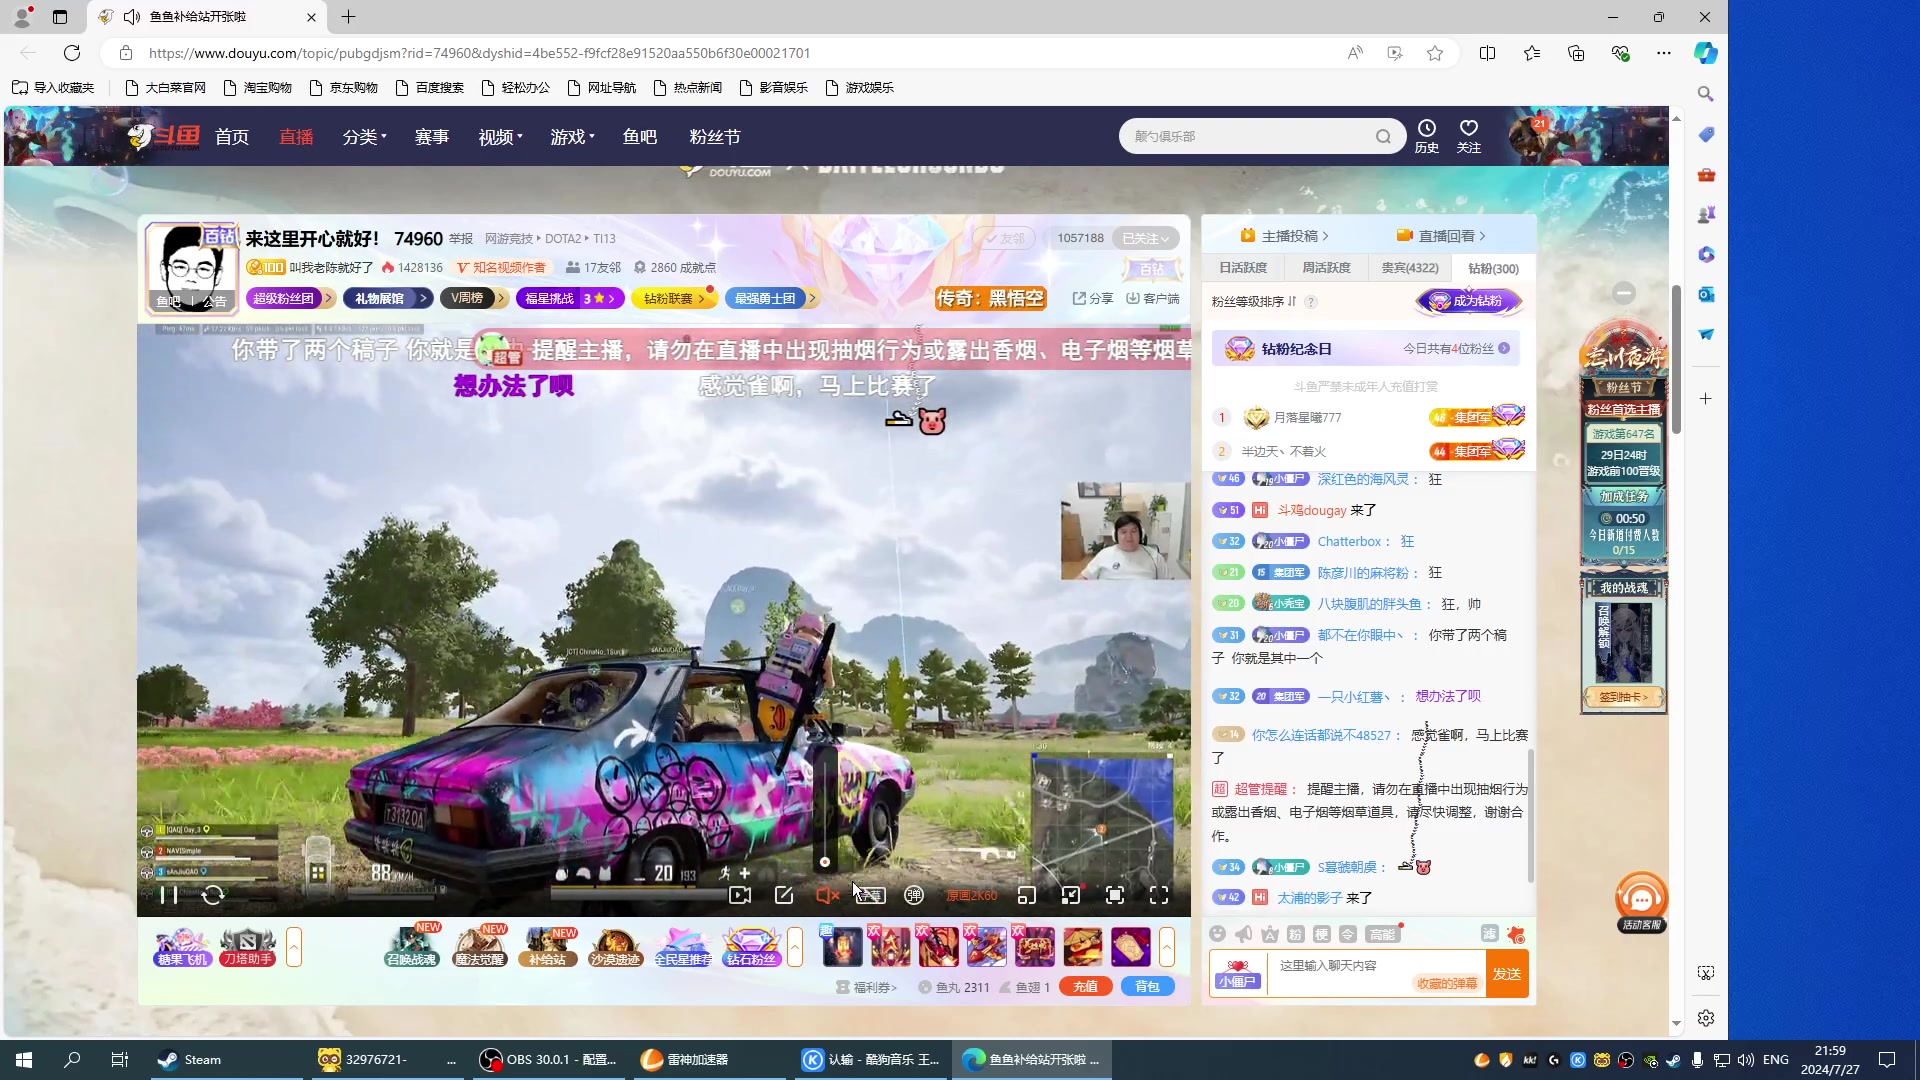Screen dimensions: 1920x1080
Task: Click the 成为钻粉 button
Action: [x=1470, y=301]
